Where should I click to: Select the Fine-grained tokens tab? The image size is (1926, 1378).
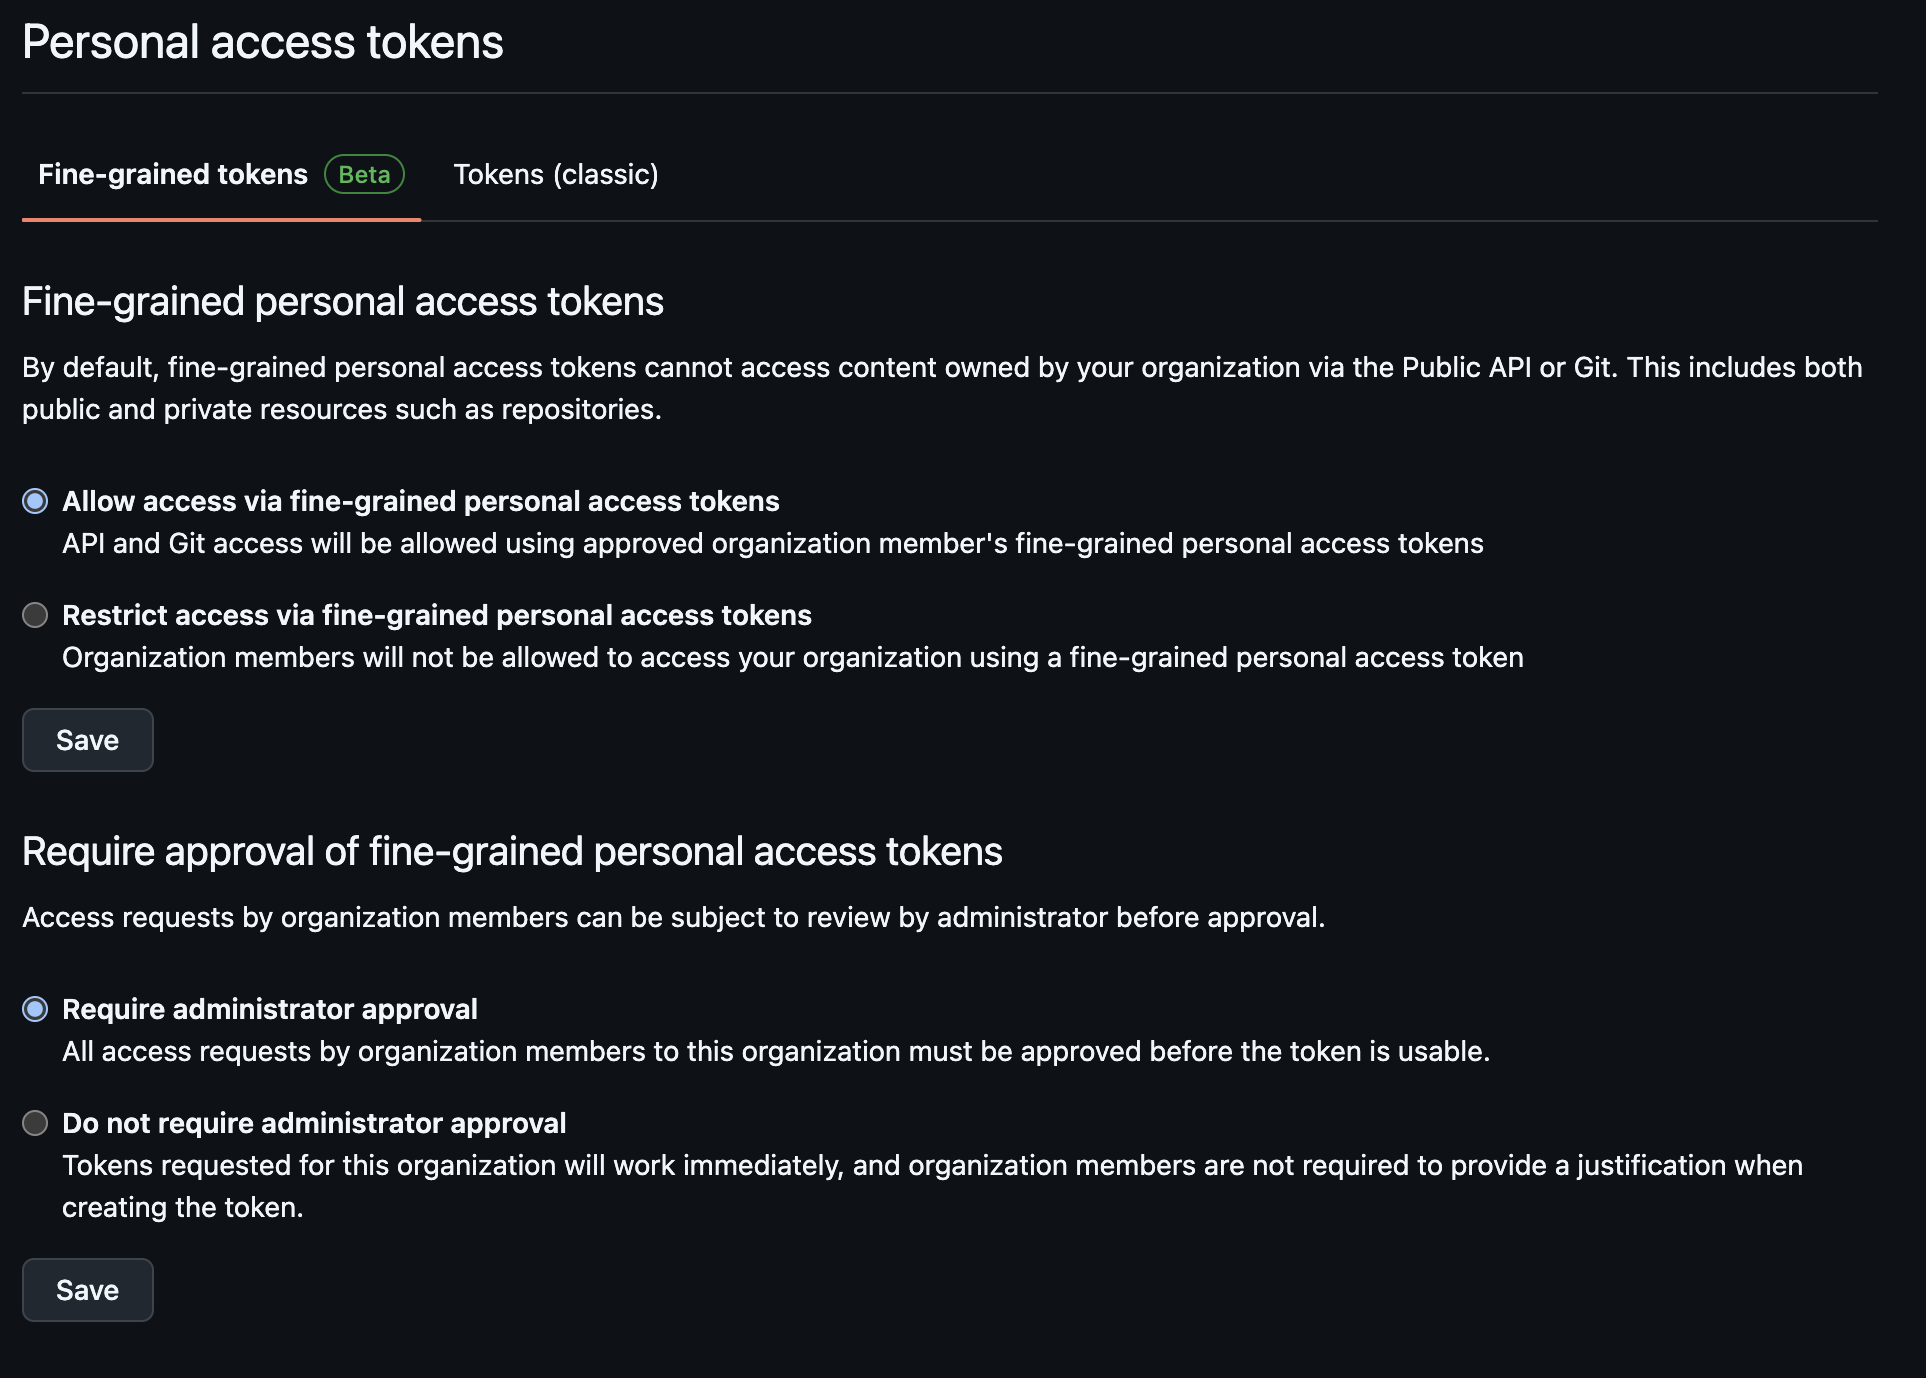click(x=172, y=174)
